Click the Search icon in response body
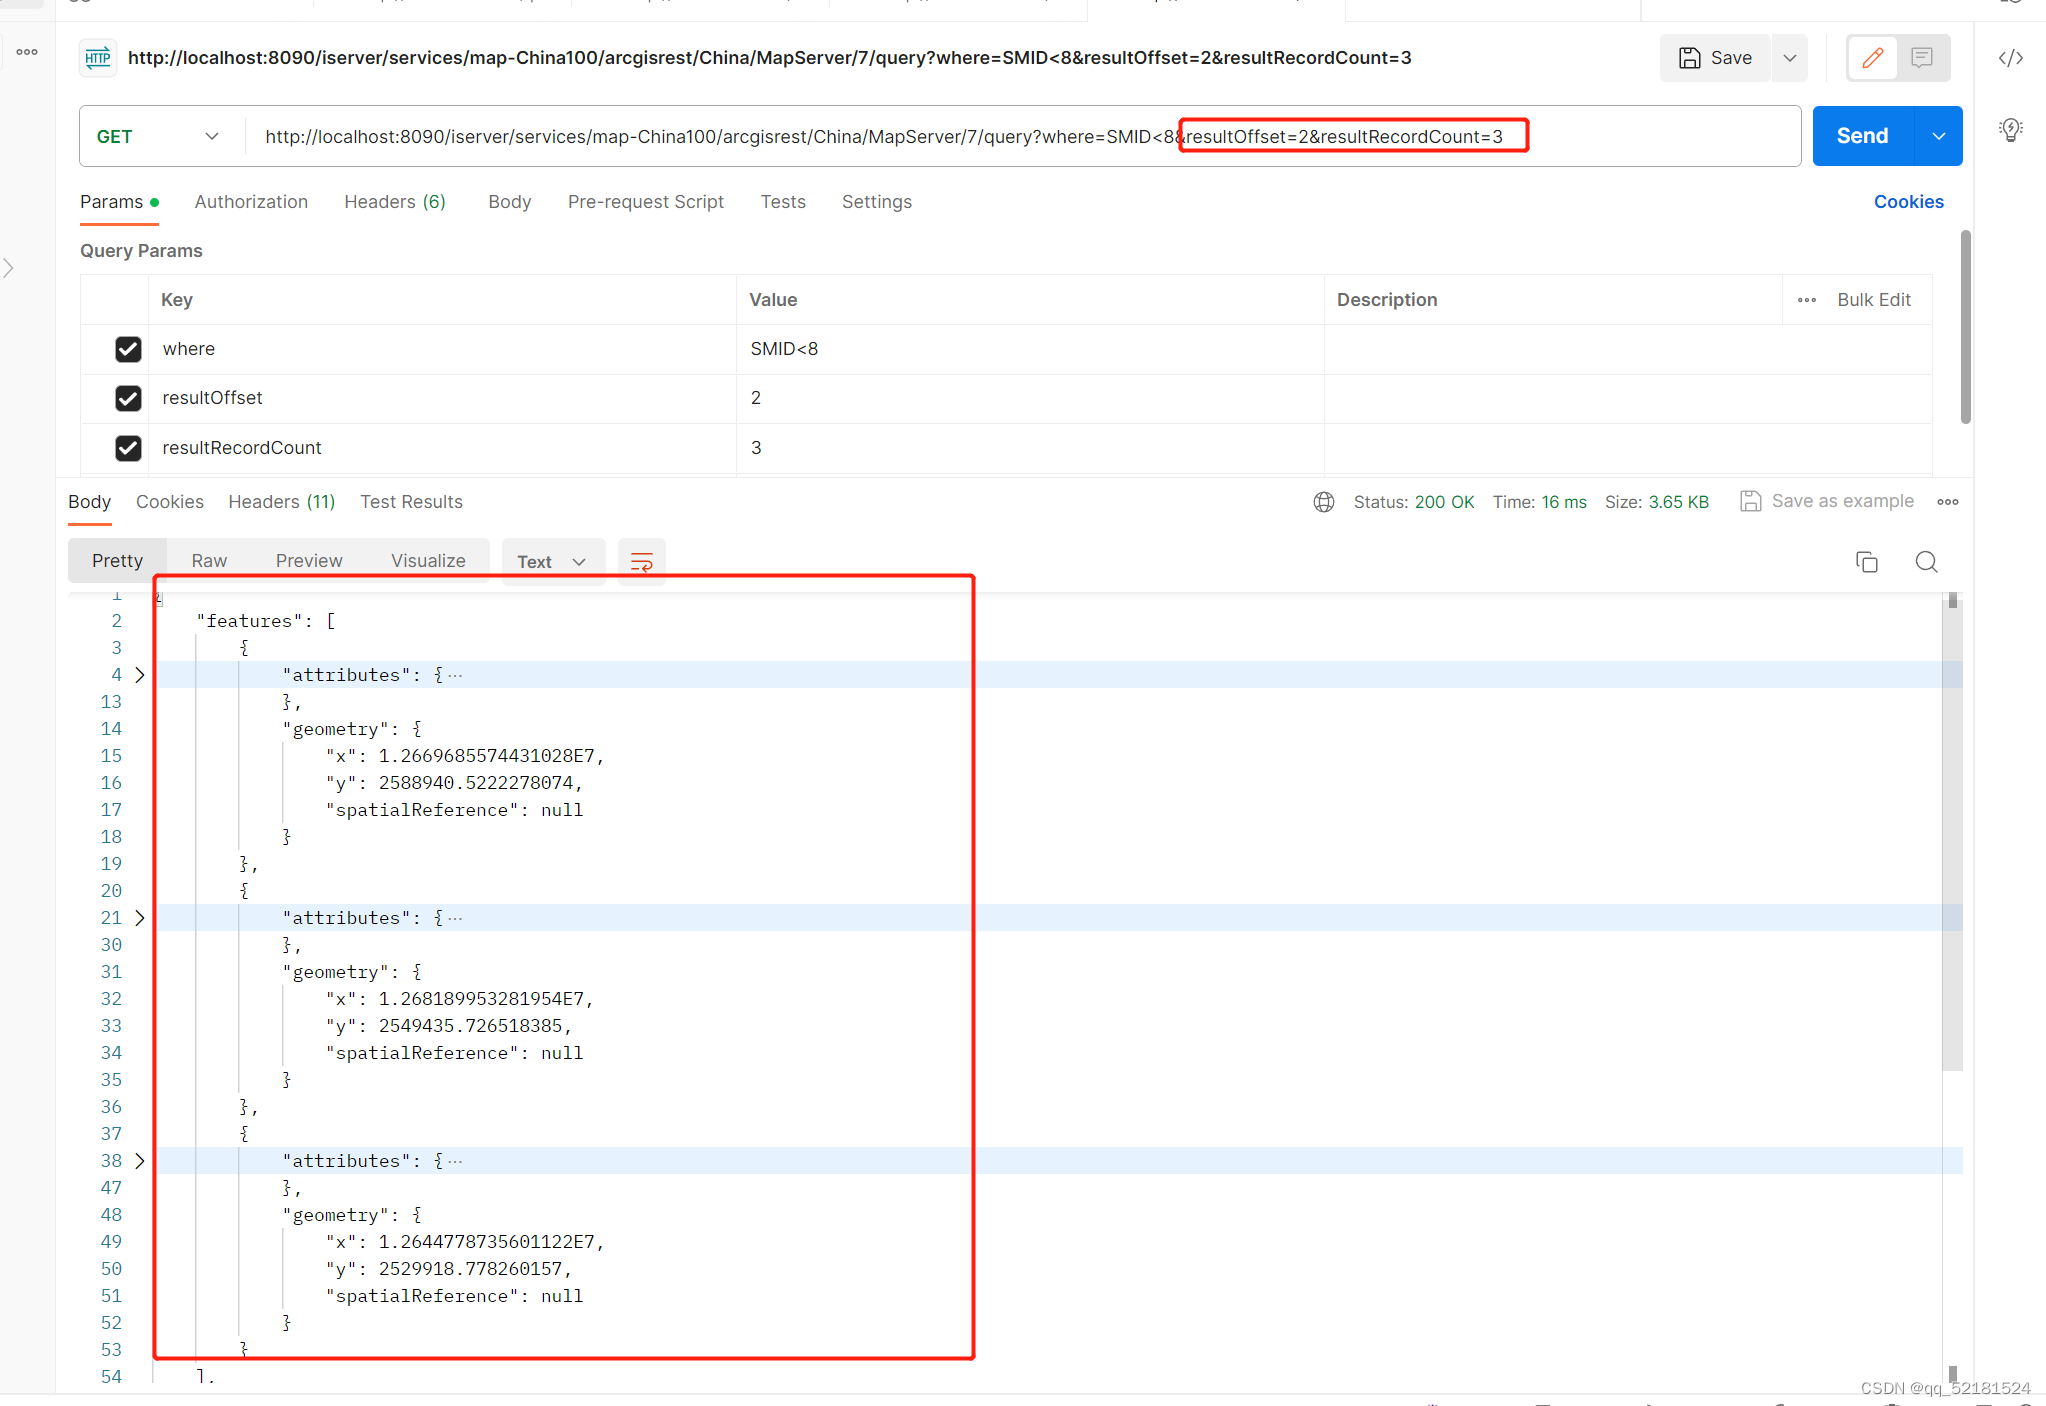 click(x=1926, y=561)
